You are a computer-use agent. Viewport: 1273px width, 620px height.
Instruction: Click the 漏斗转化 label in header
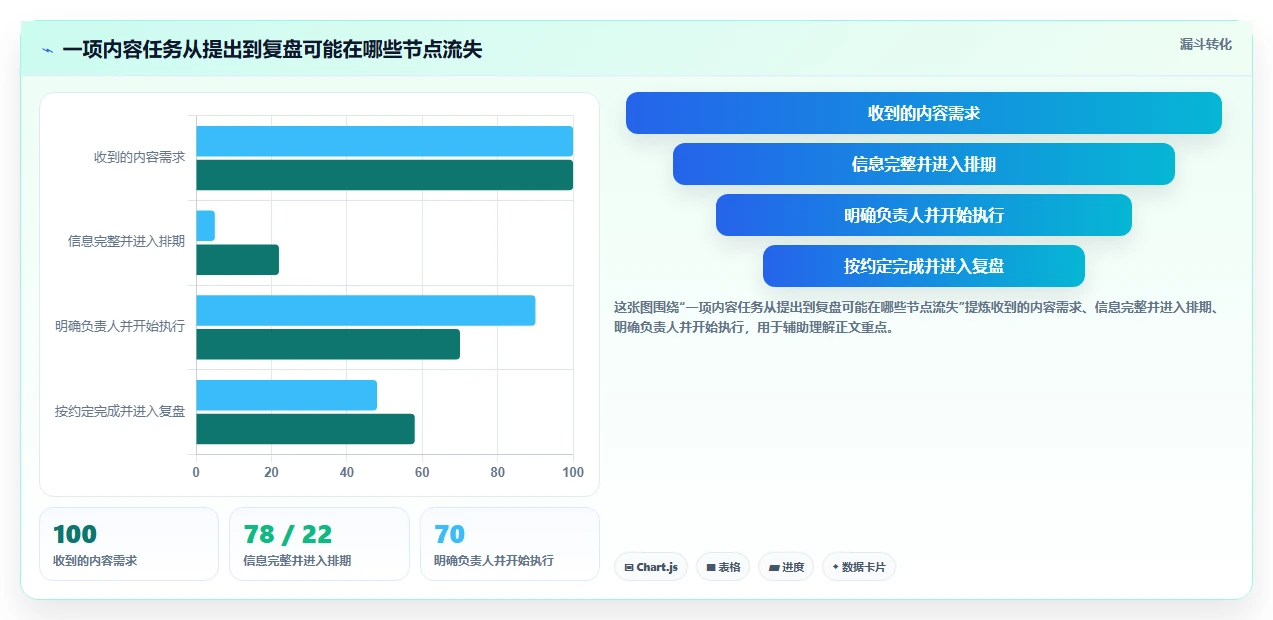[1205, 45]
